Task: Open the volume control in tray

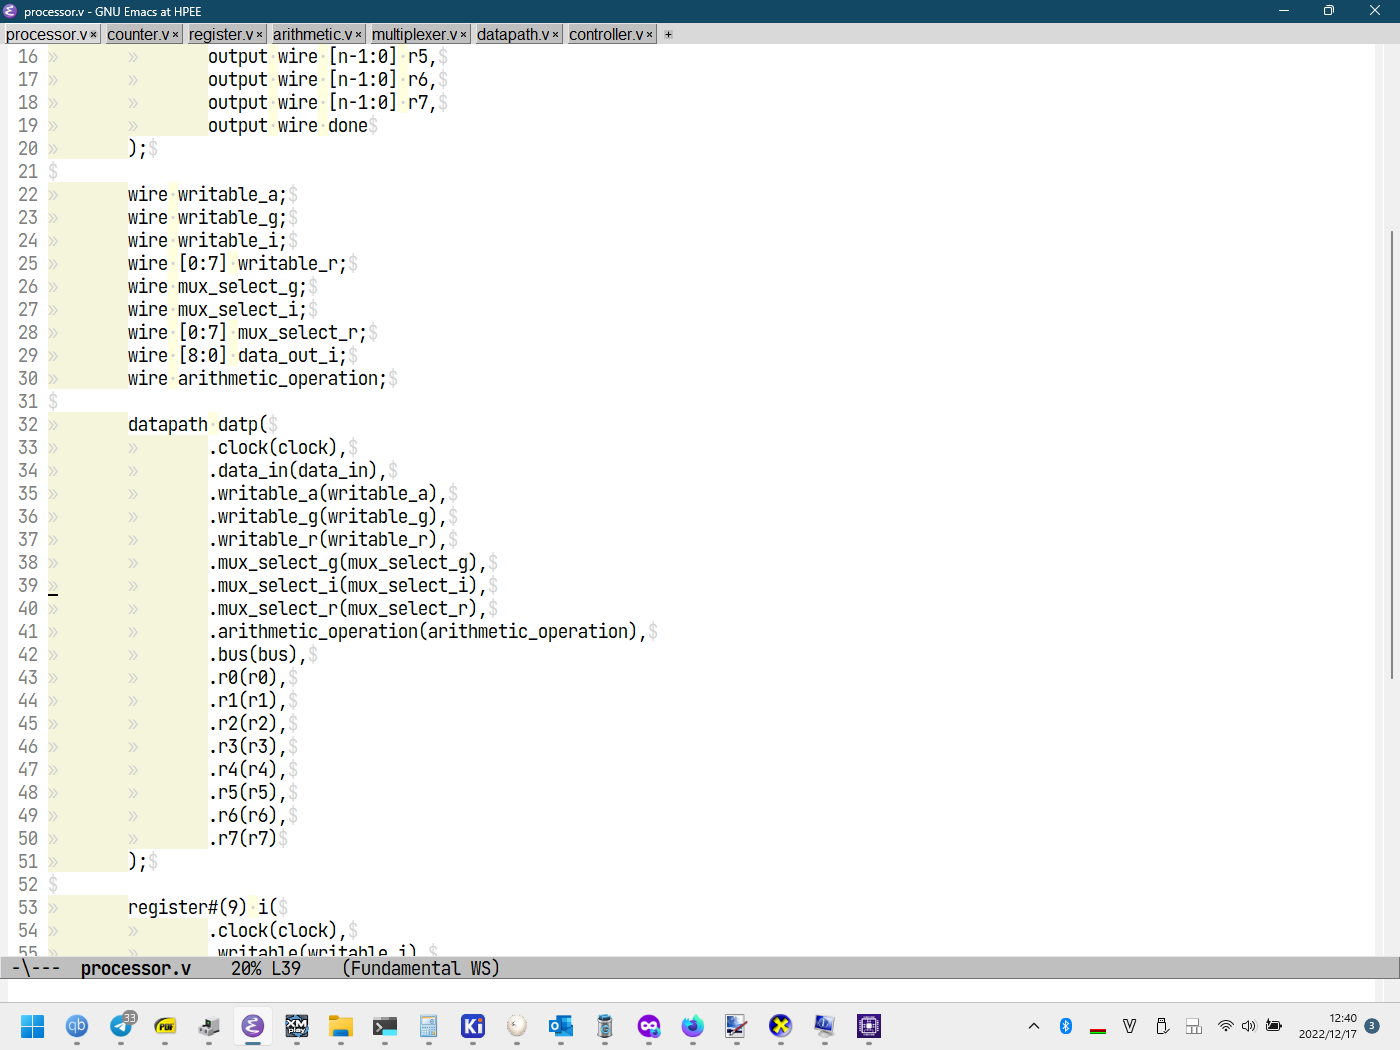Action: [1249, 1026]
